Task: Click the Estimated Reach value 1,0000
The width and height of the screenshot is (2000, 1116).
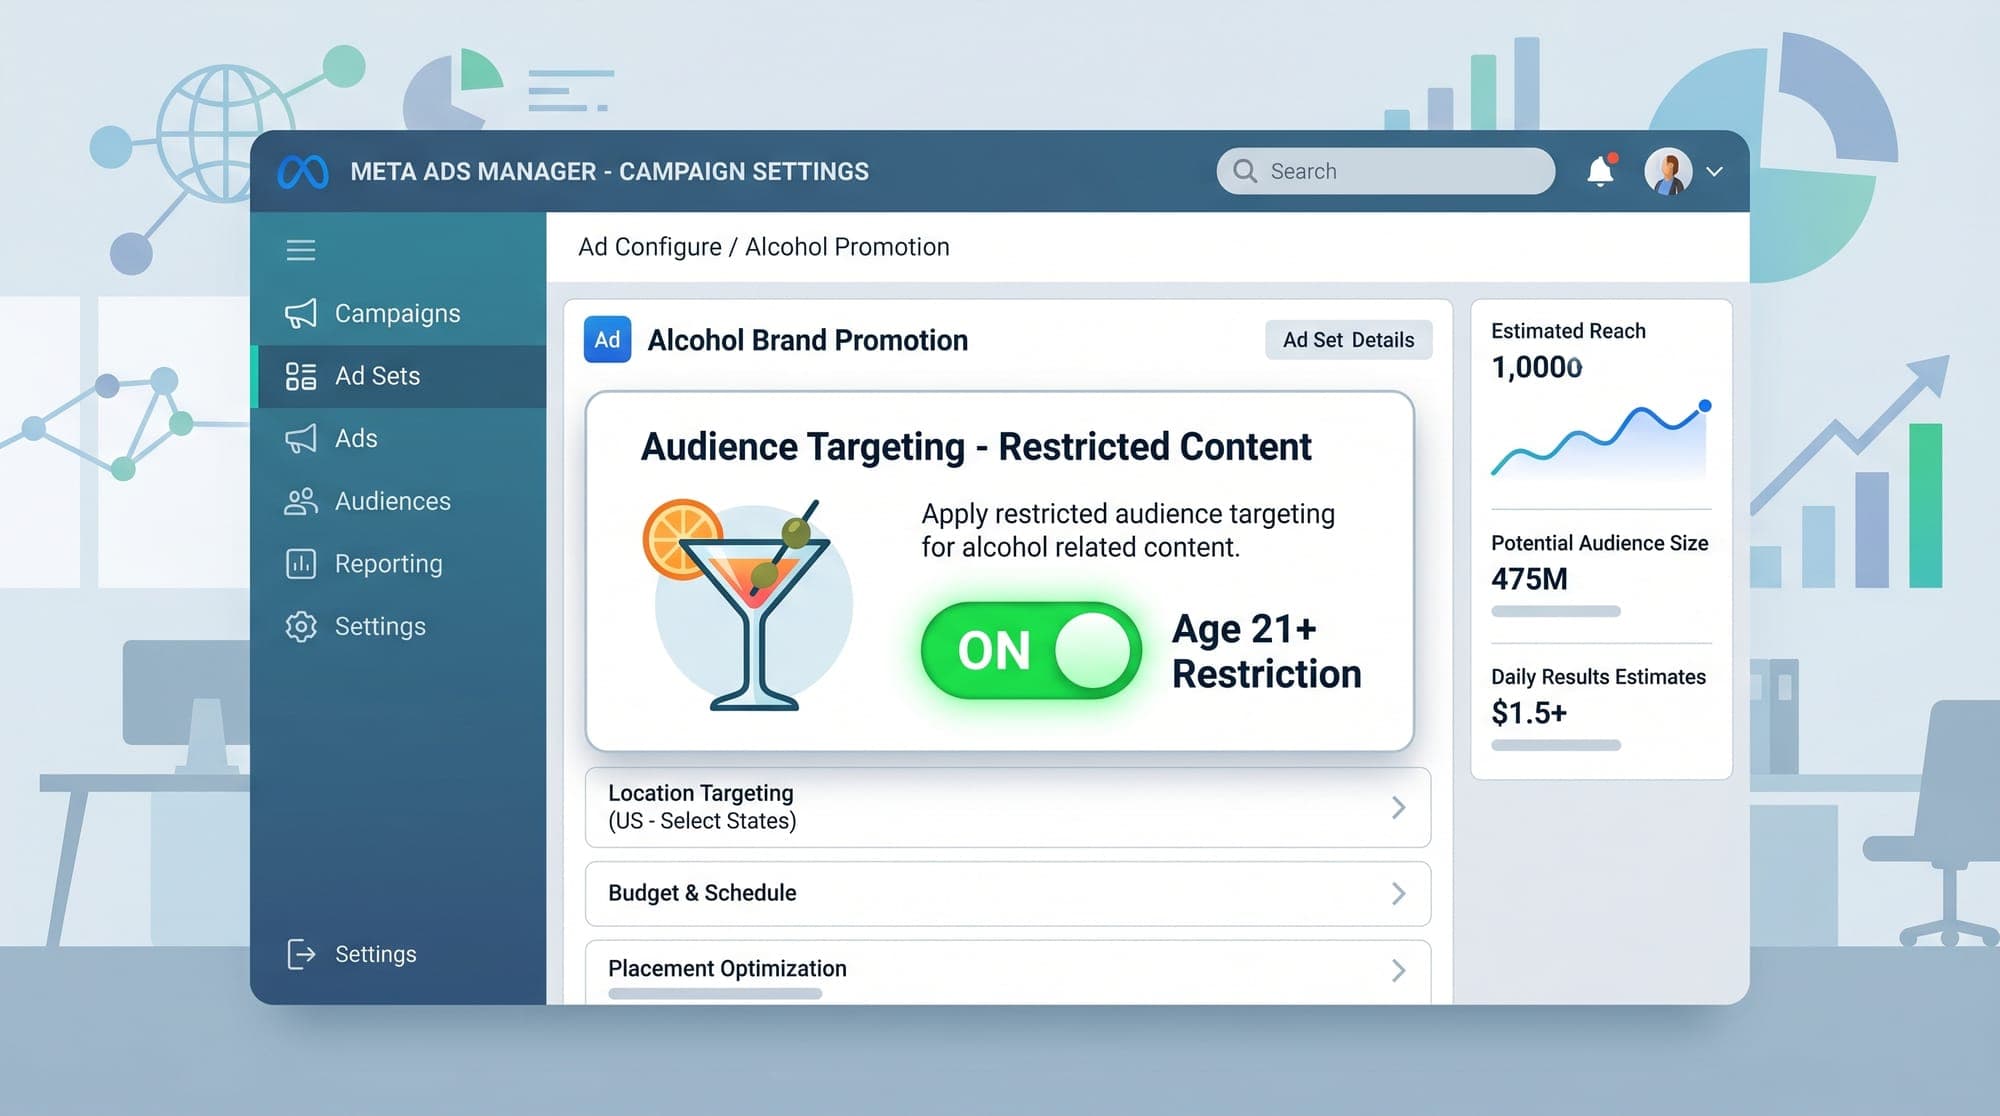Action: 1537,368
